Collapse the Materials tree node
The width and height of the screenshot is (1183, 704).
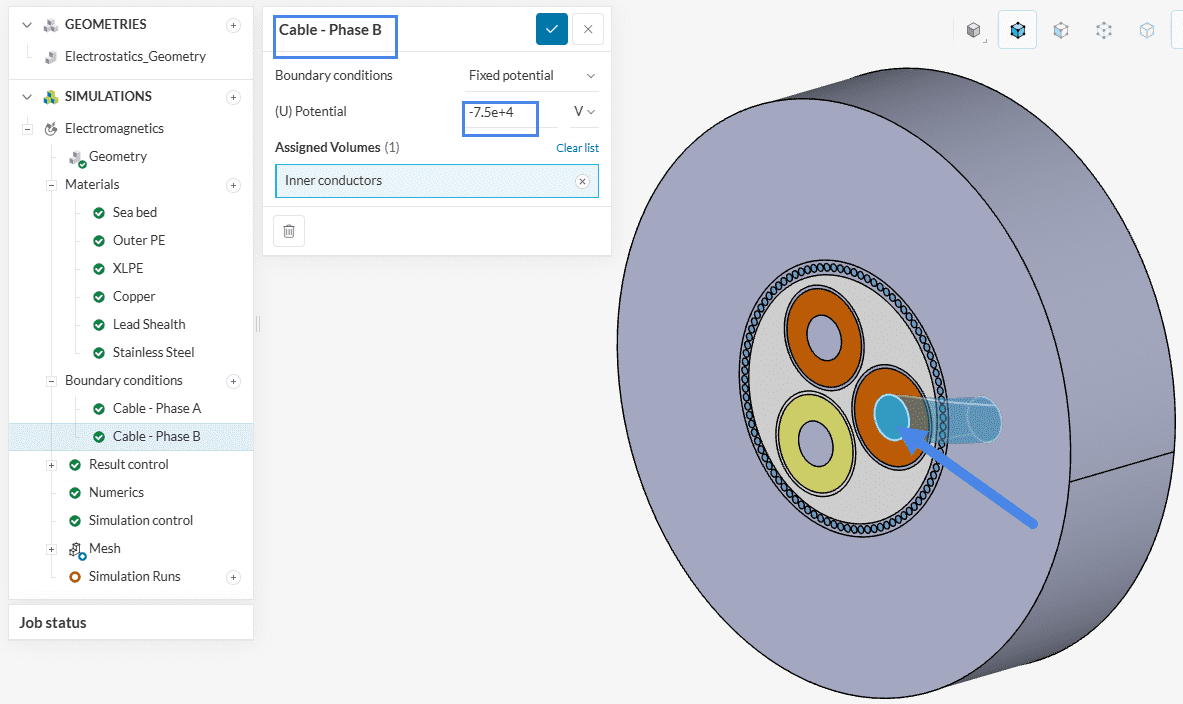(x=51, y=185)
